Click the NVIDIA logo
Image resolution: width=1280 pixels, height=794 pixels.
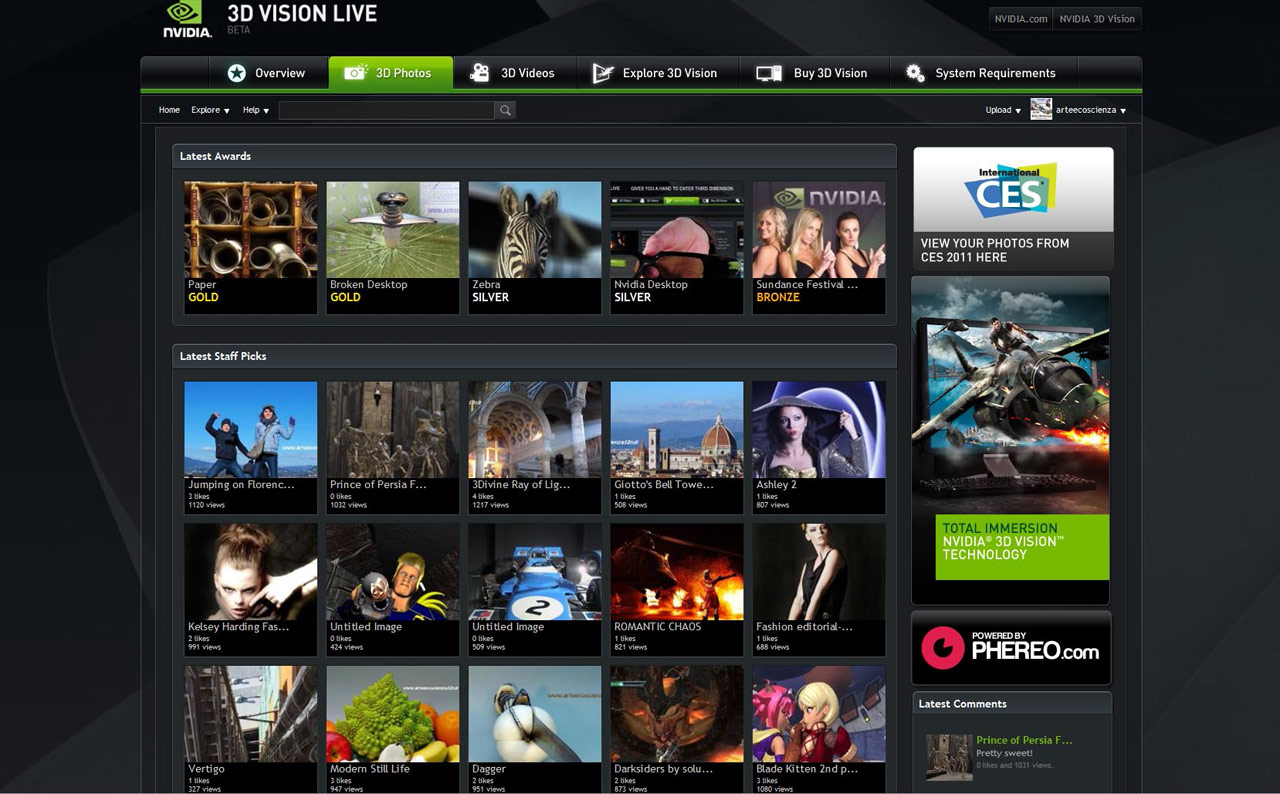(x=188, y=19)
